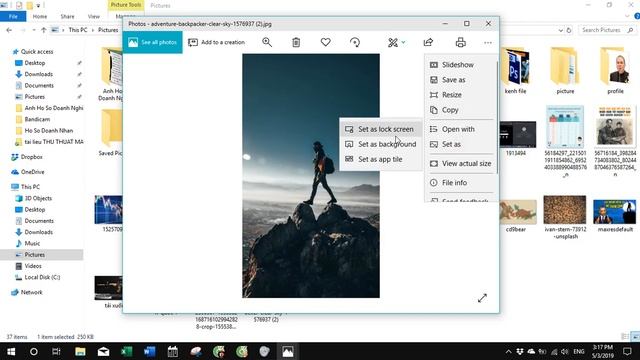Select the picture folder thumbnail
This screenshot has height=360, width=640.
565,70
